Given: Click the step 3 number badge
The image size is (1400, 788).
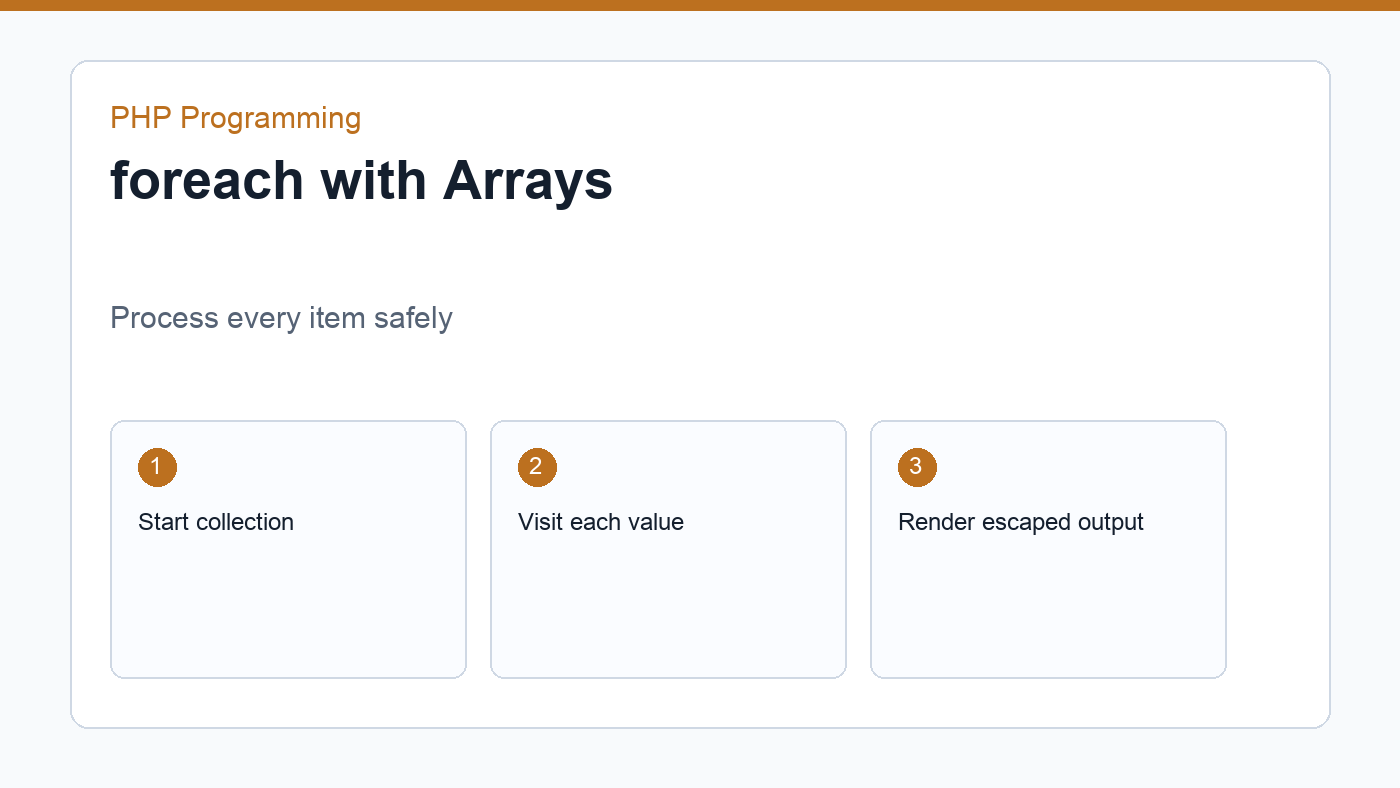Looking at the screenshot, I should [x=917, y=467].
